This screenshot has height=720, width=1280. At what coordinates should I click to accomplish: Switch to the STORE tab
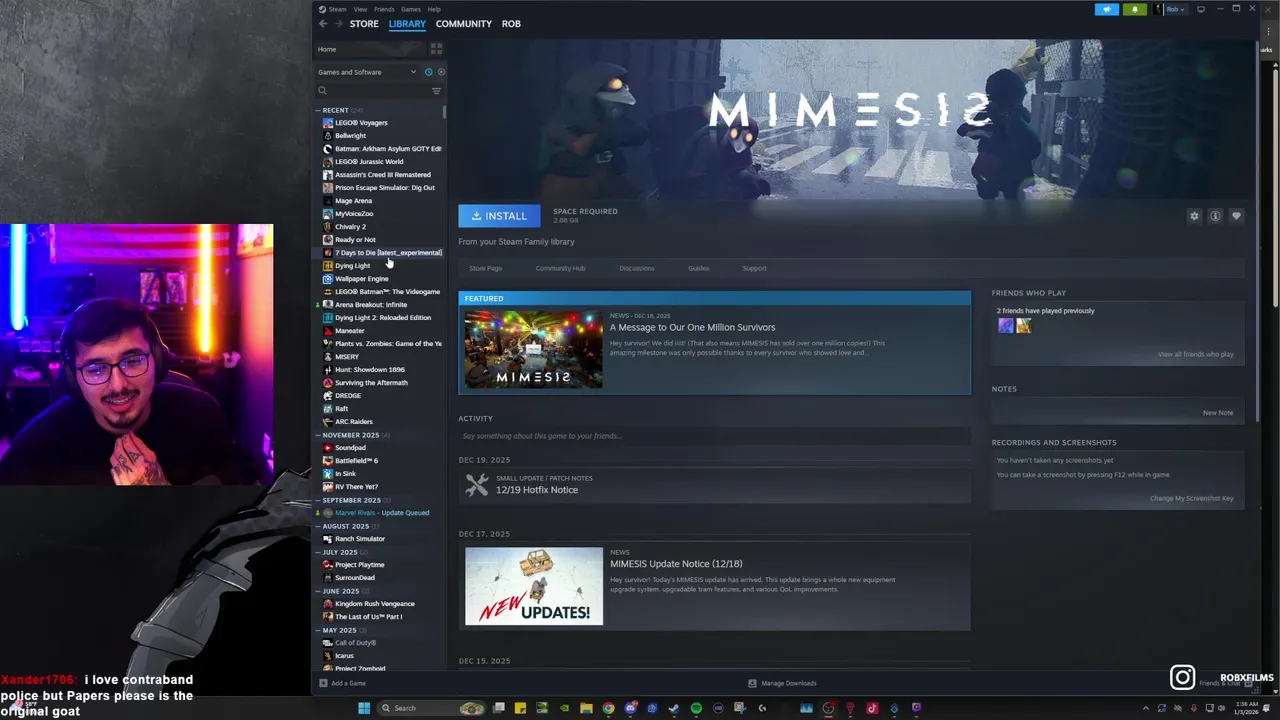pos(364,24)
